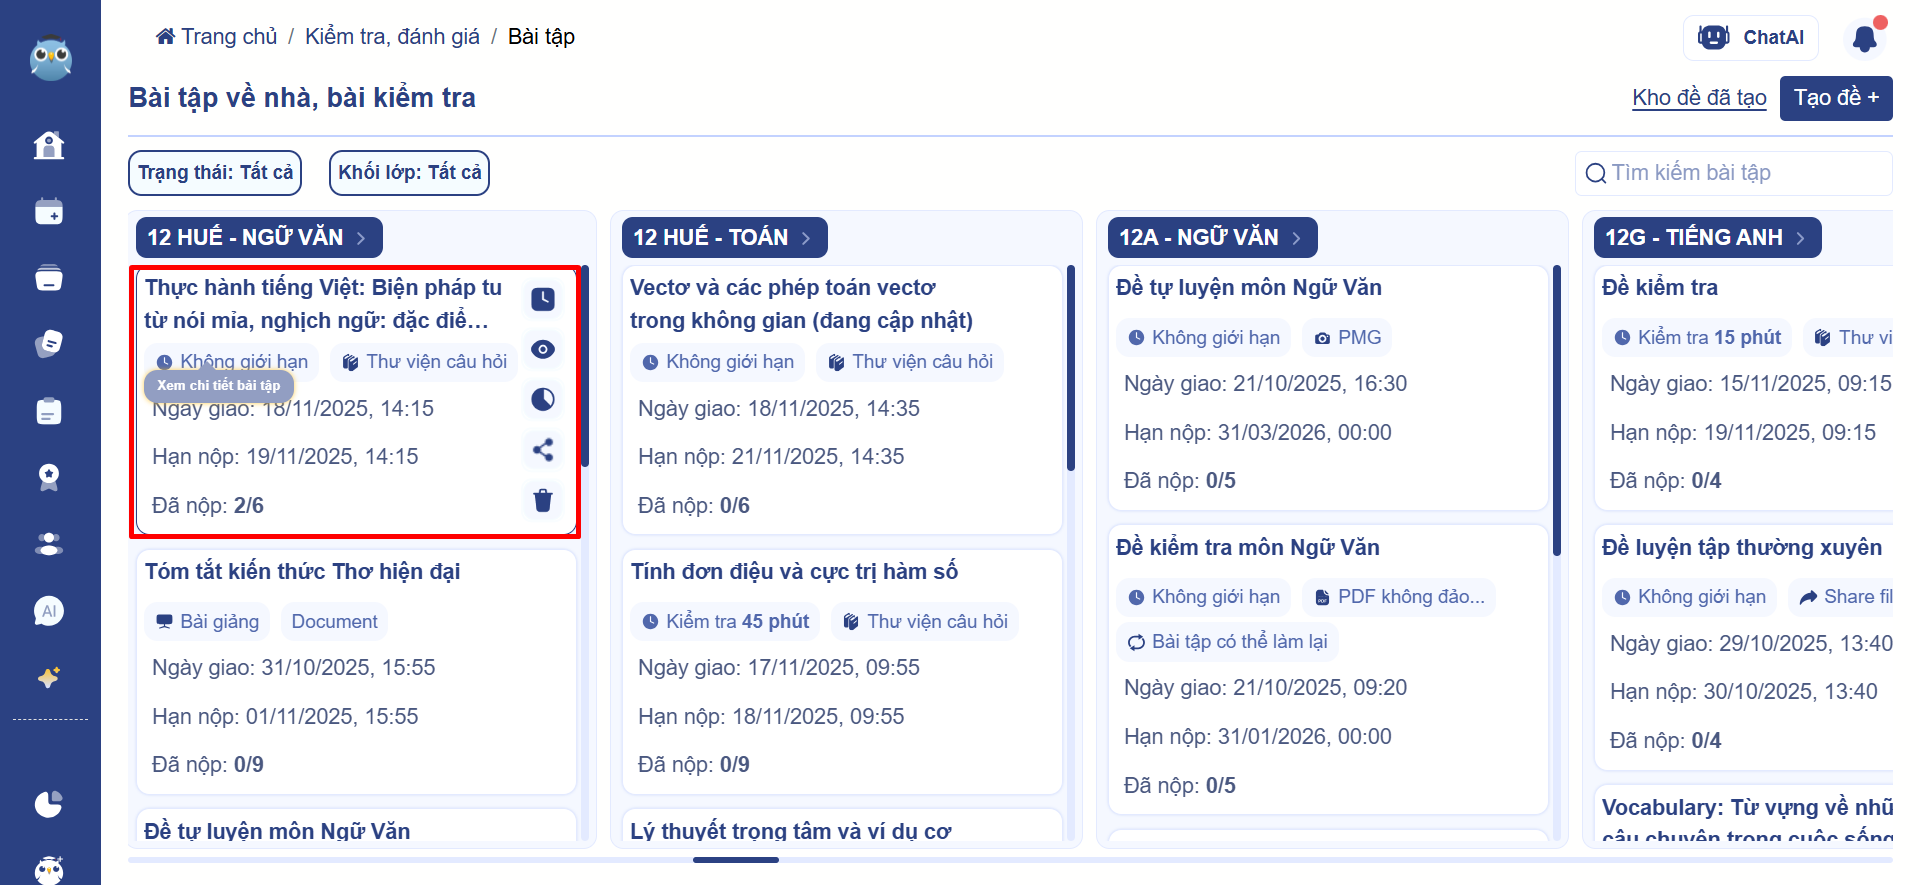Click the eye icon to view assignment details
1919x885 pixels.
point(543,349)
